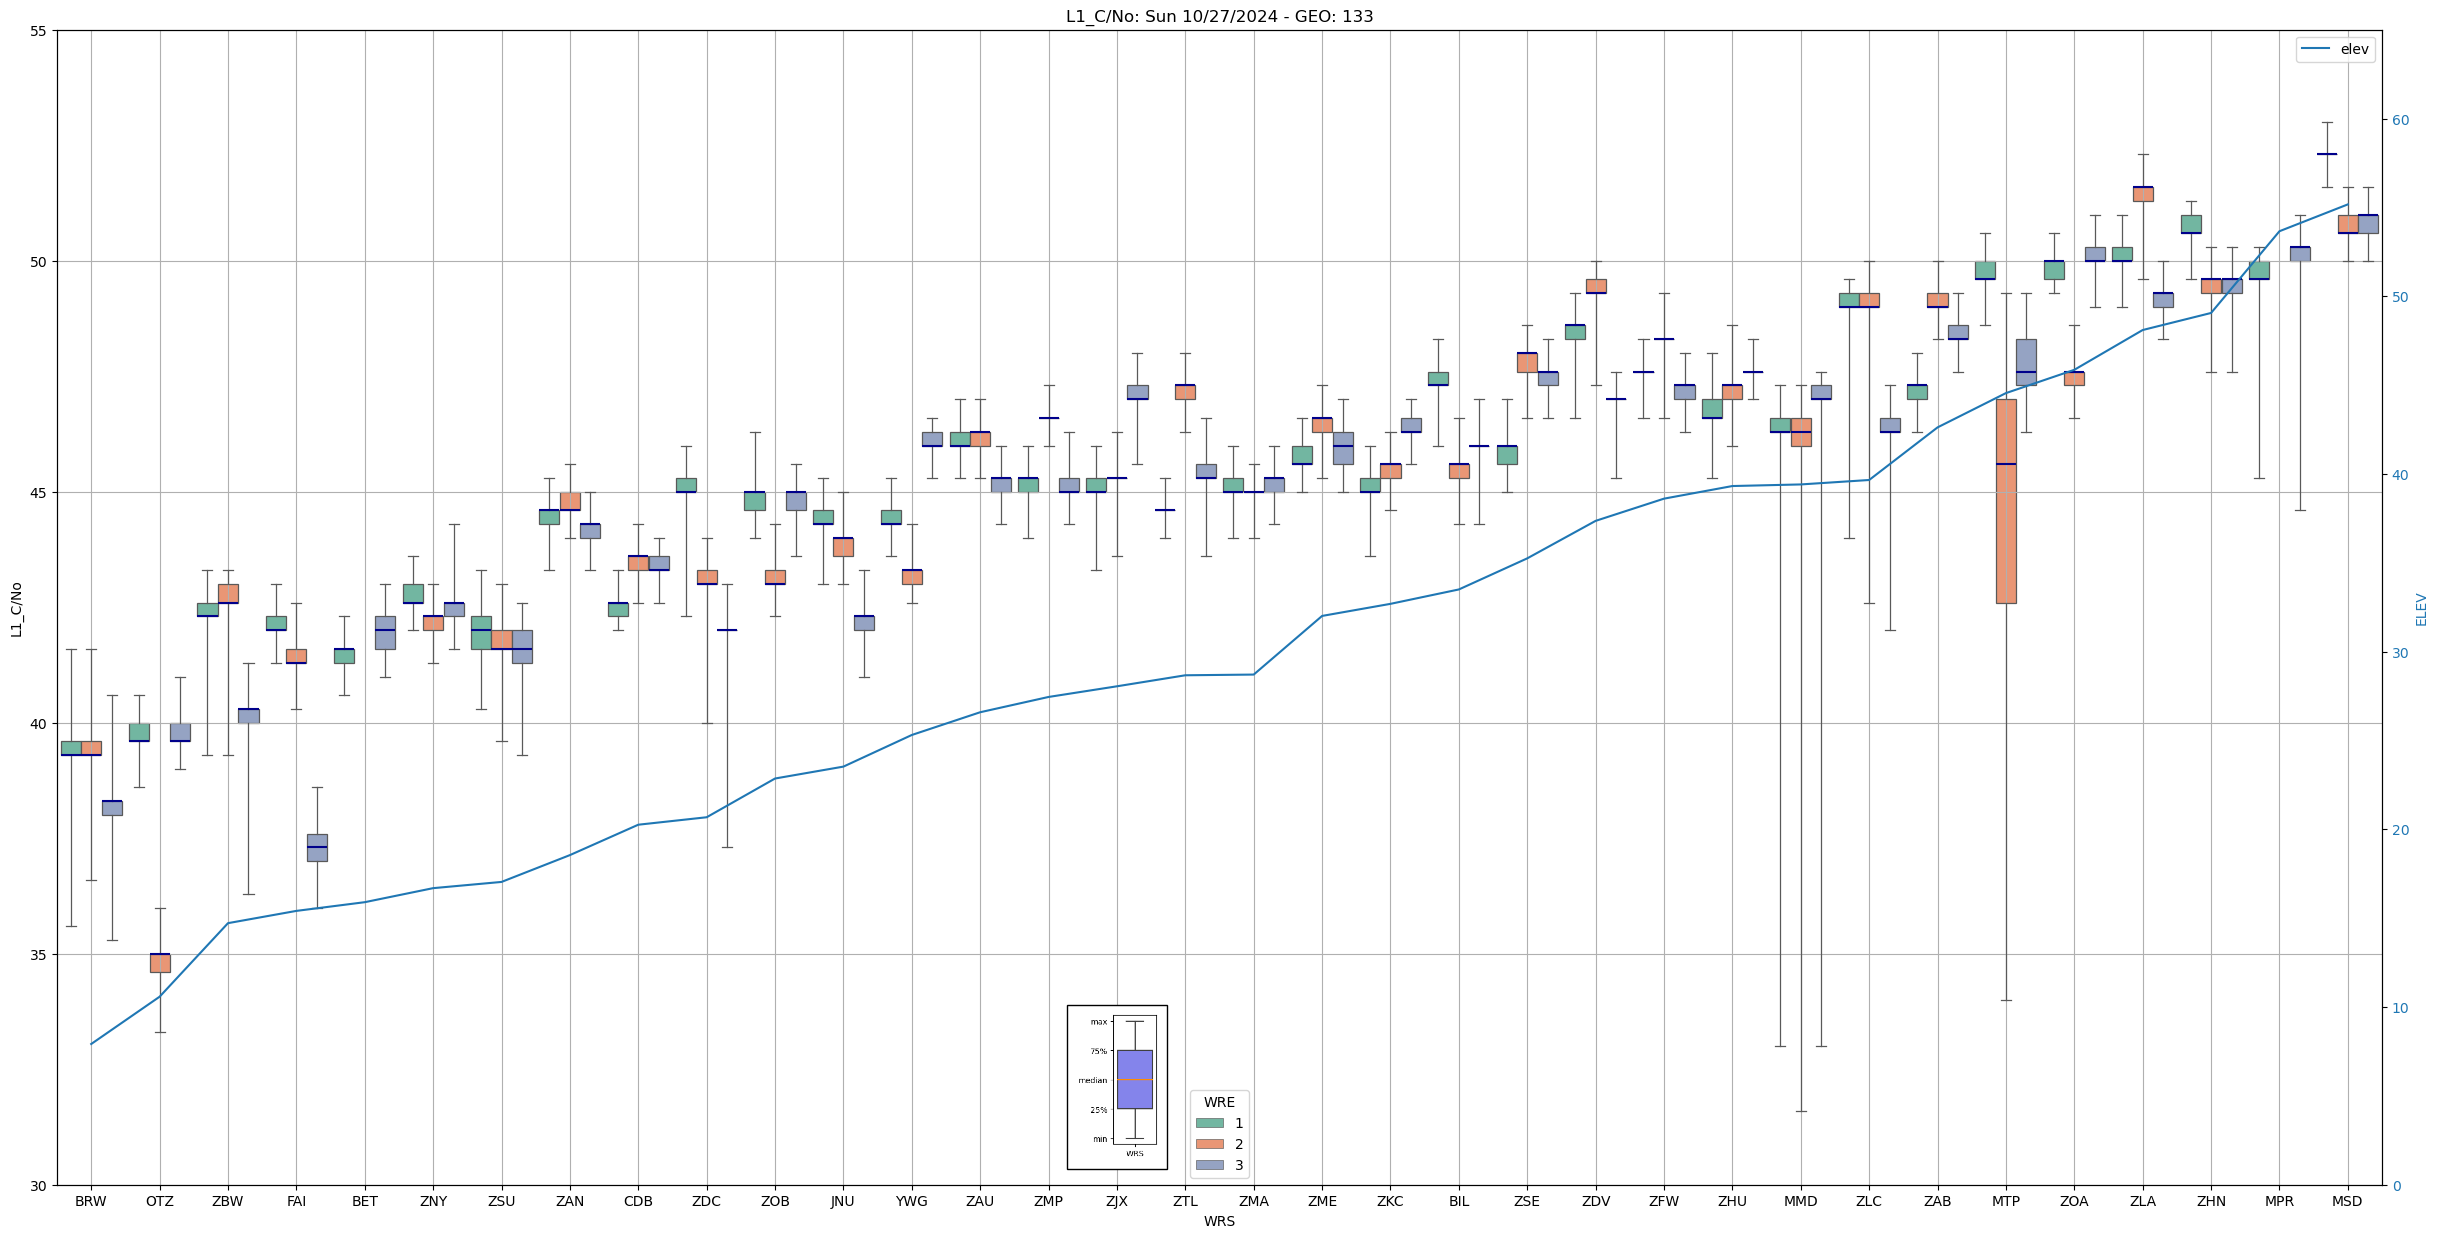
Task: Click the WRE legend title
Action: click(1219, 1102)
